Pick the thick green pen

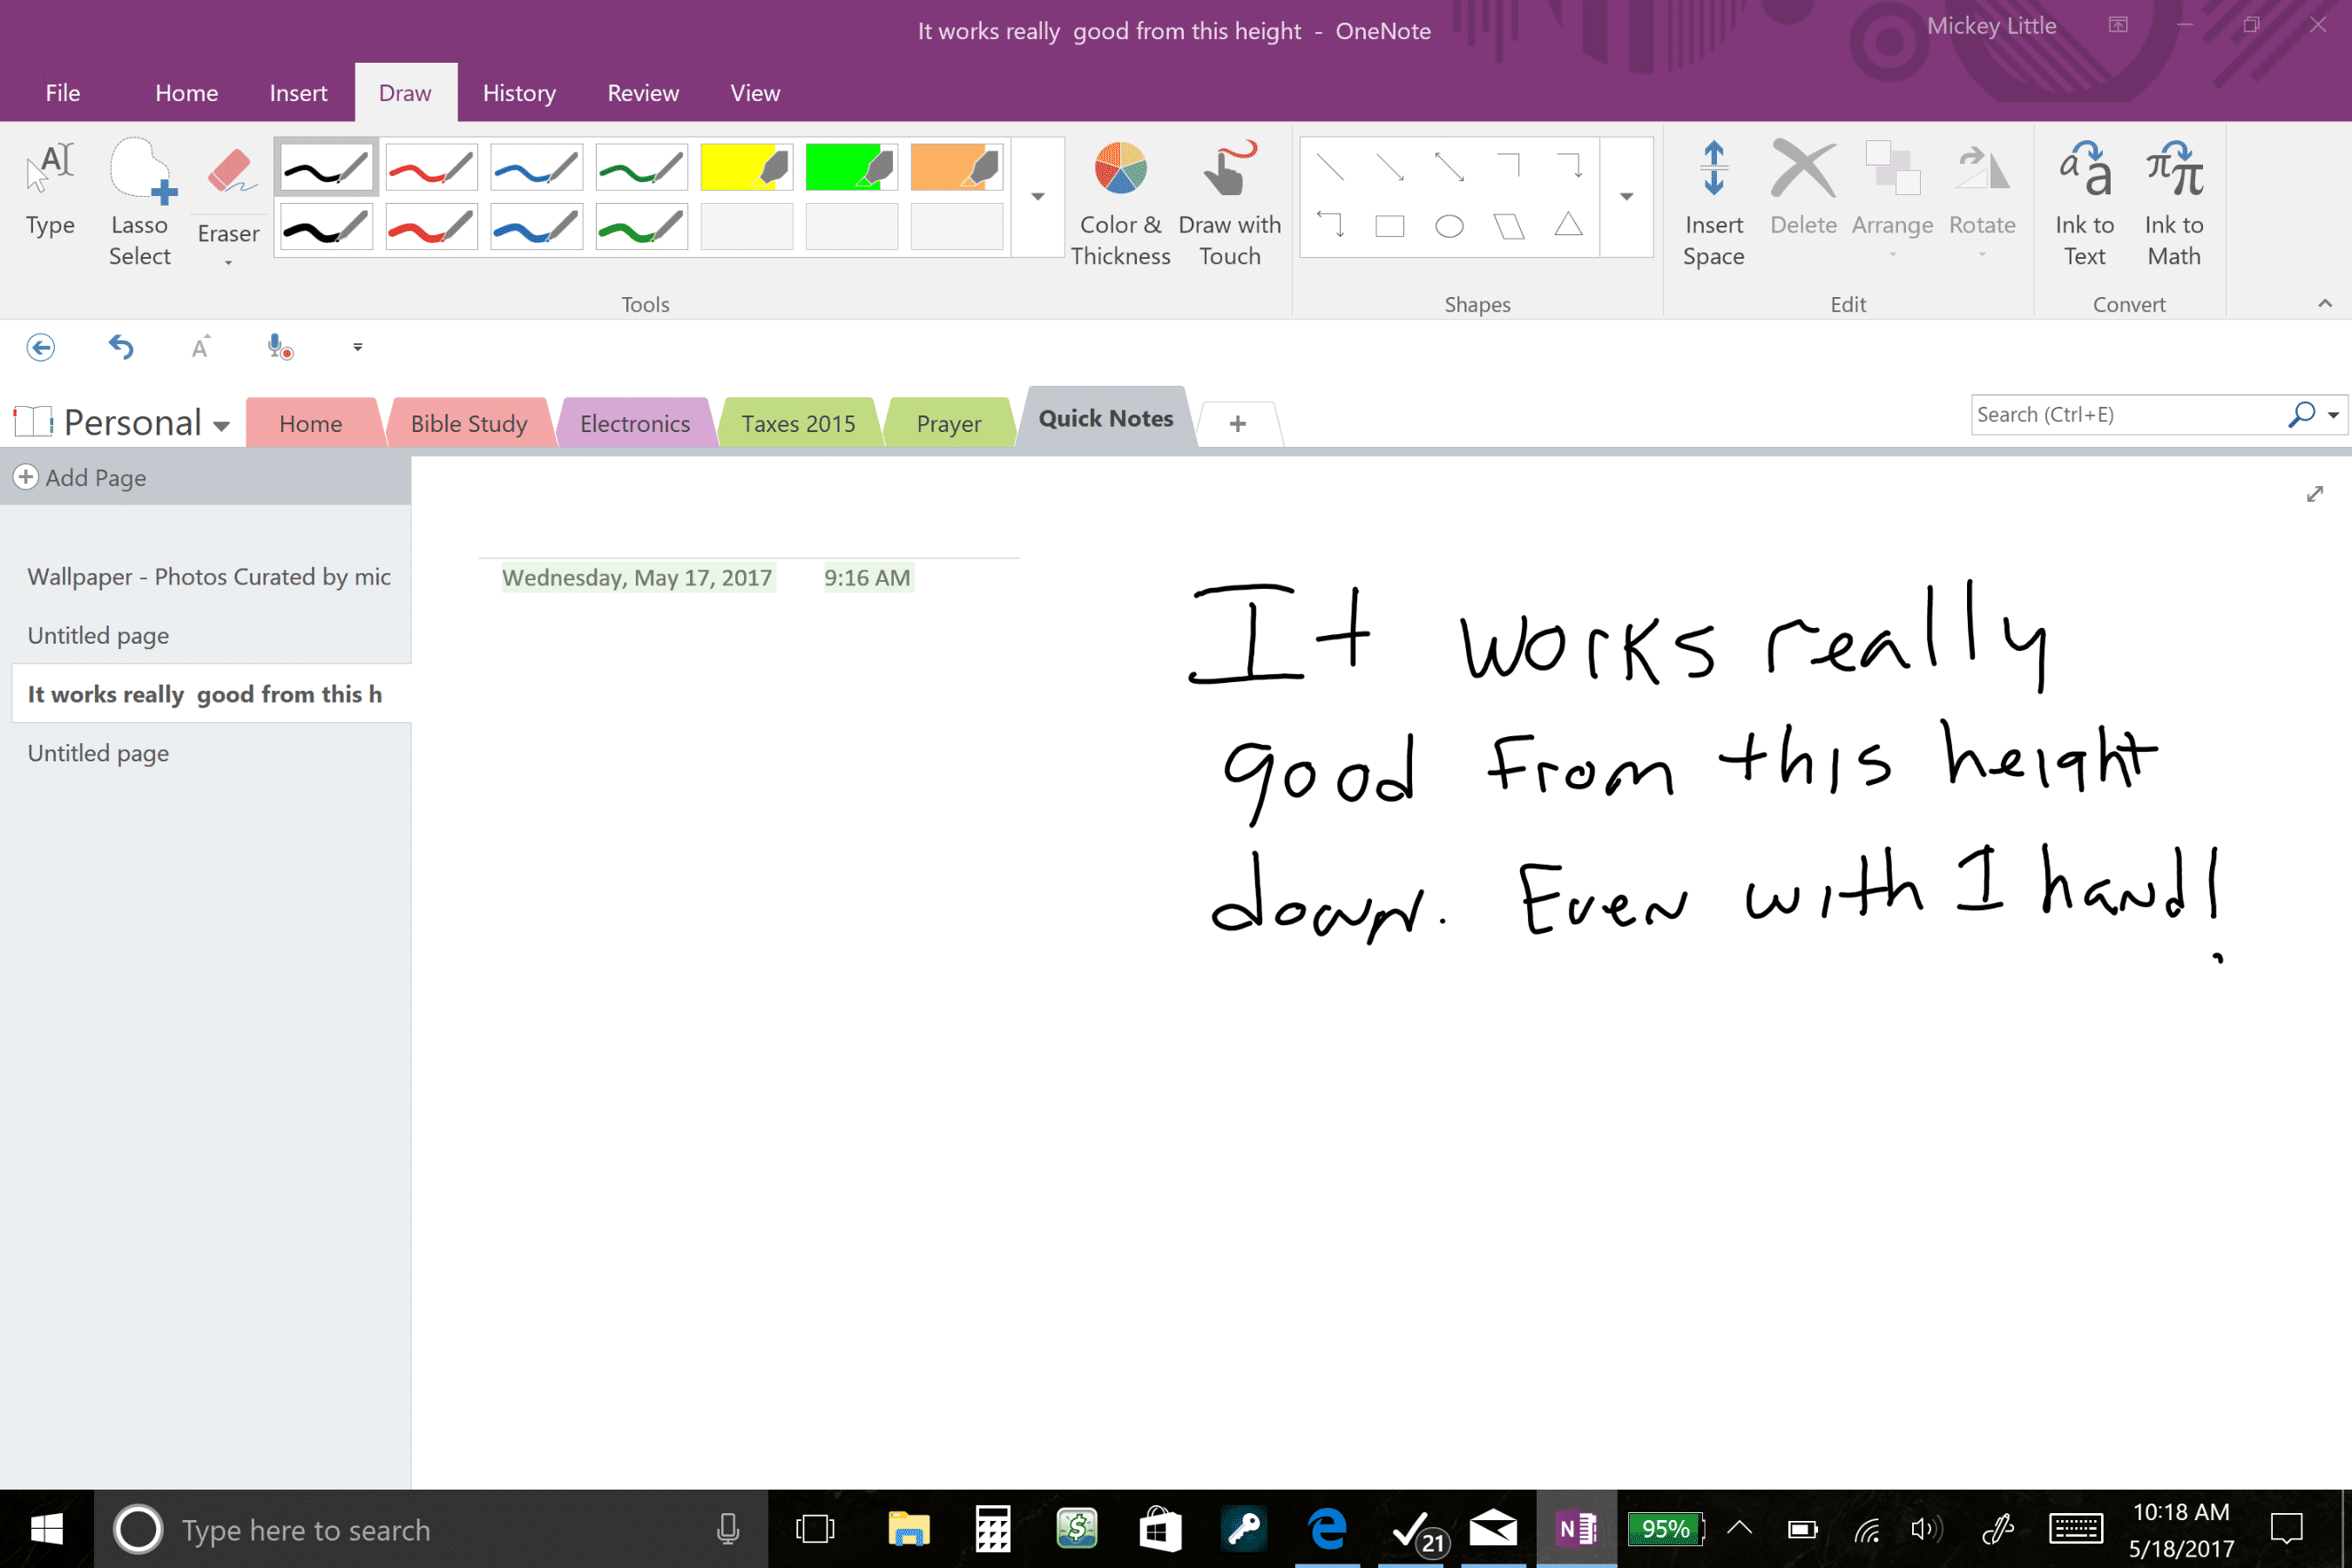point(641,227)
